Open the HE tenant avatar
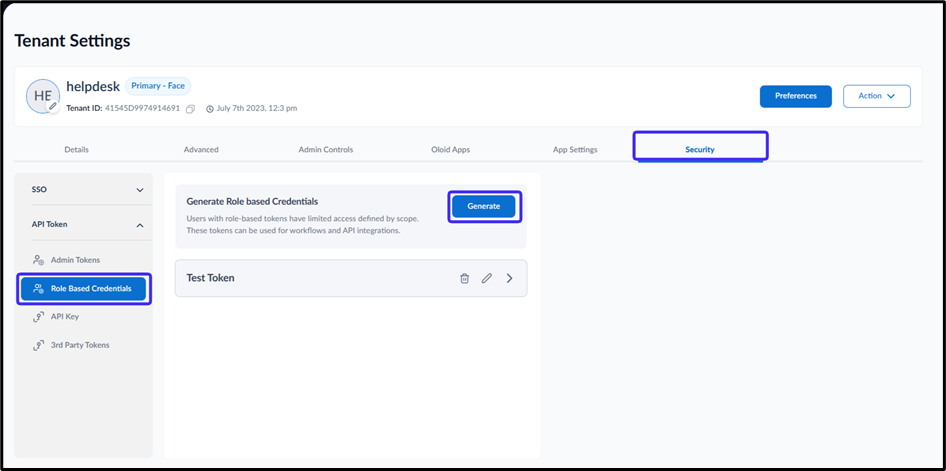The width and height of the screenshot is (946, 471). pos(43,96)
